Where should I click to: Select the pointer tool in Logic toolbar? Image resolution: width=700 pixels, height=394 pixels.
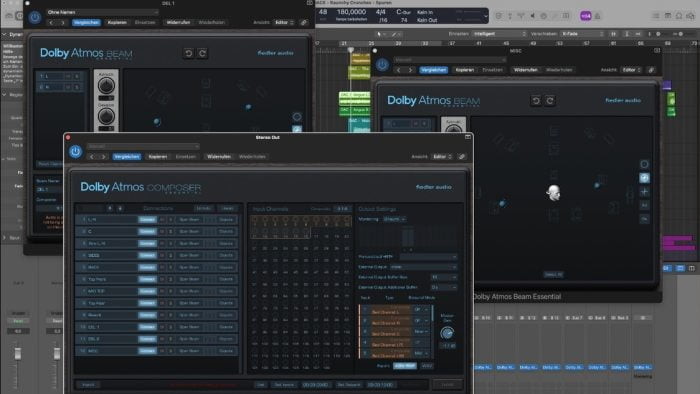tap(380, 34)
